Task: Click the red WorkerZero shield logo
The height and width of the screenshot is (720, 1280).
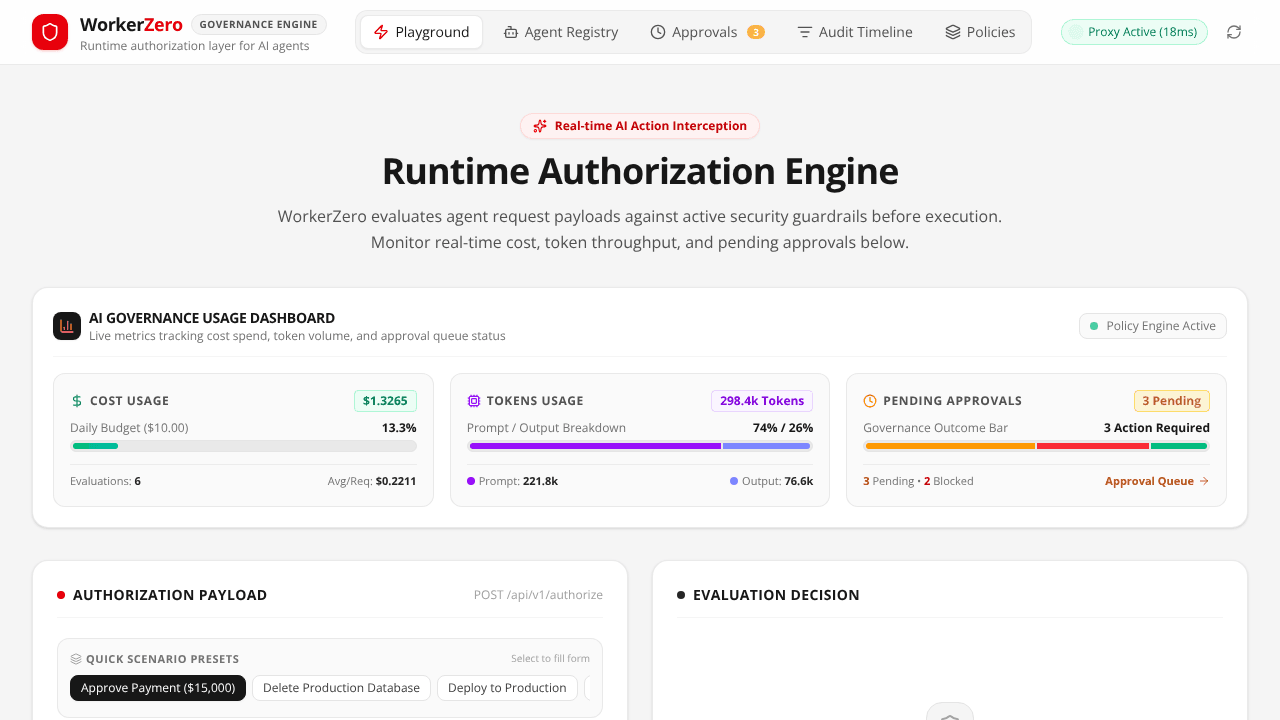Action: pos(50,32)
